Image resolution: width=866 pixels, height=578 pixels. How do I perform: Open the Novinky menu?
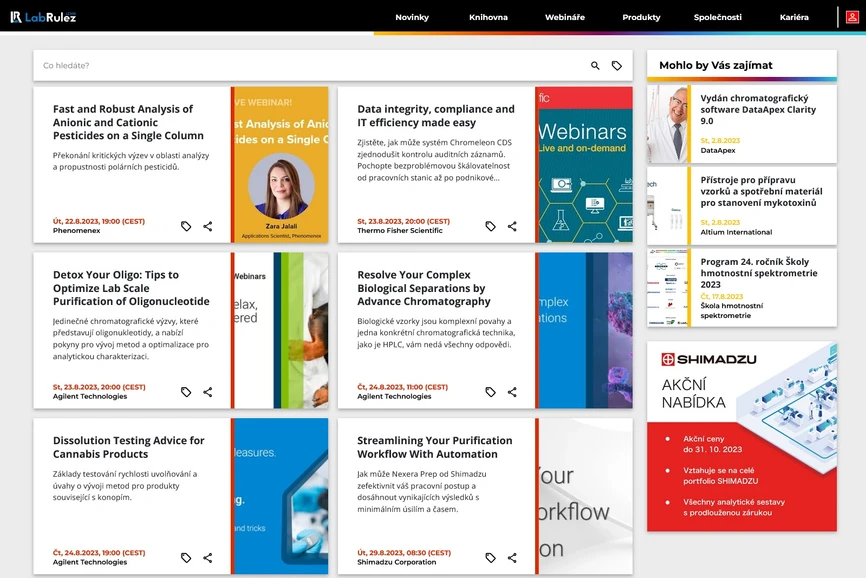point(412,17)
